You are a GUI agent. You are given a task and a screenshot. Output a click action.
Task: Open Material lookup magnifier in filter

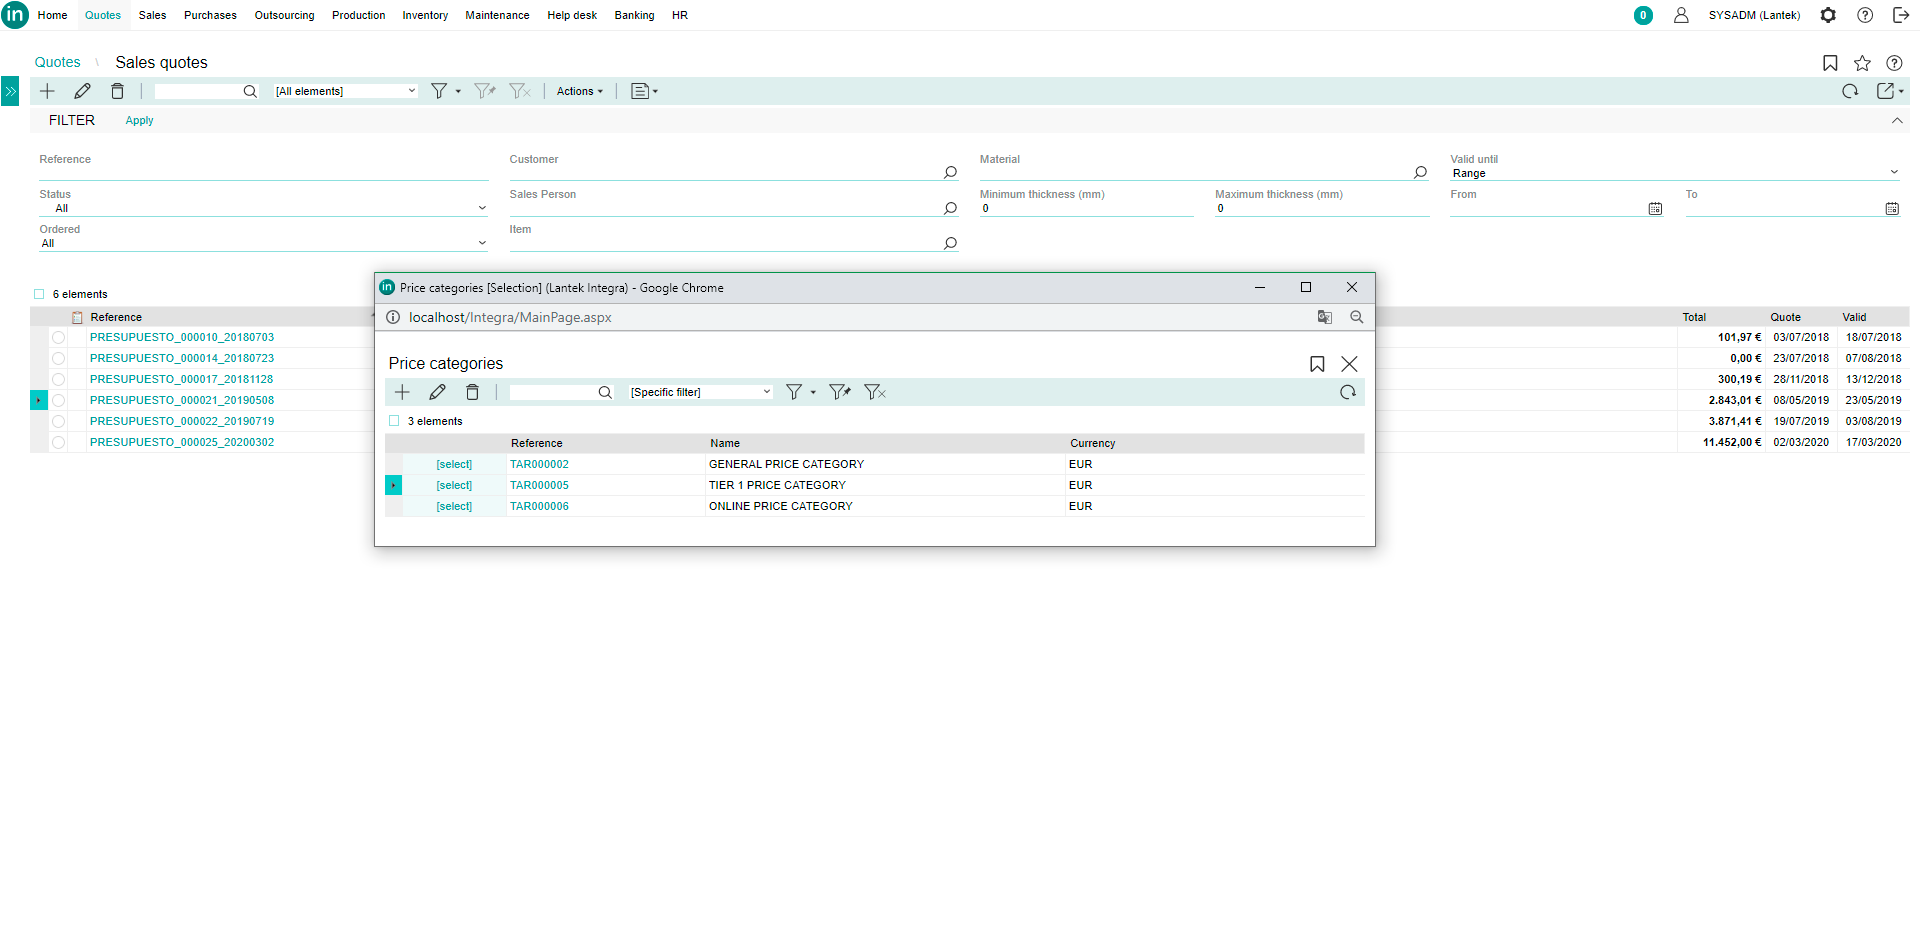coord(1420,172)
